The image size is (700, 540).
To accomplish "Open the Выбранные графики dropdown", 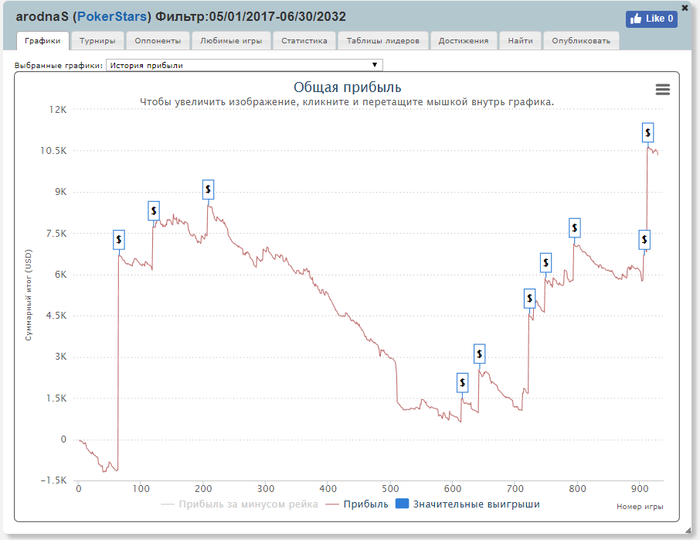I will coord(244,65).
